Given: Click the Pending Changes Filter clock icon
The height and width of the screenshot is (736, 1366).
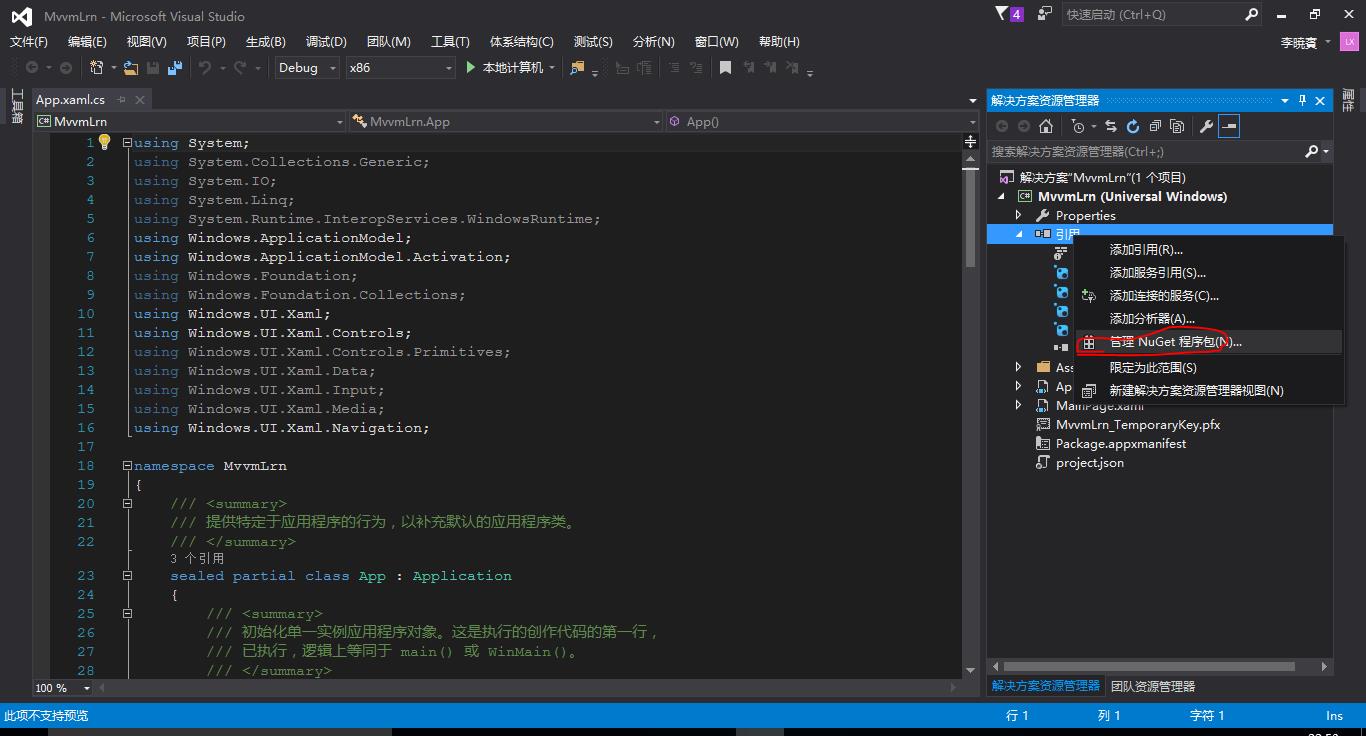Looking at the screenshot, I should pyautogui.click(x=1077, y=126).
